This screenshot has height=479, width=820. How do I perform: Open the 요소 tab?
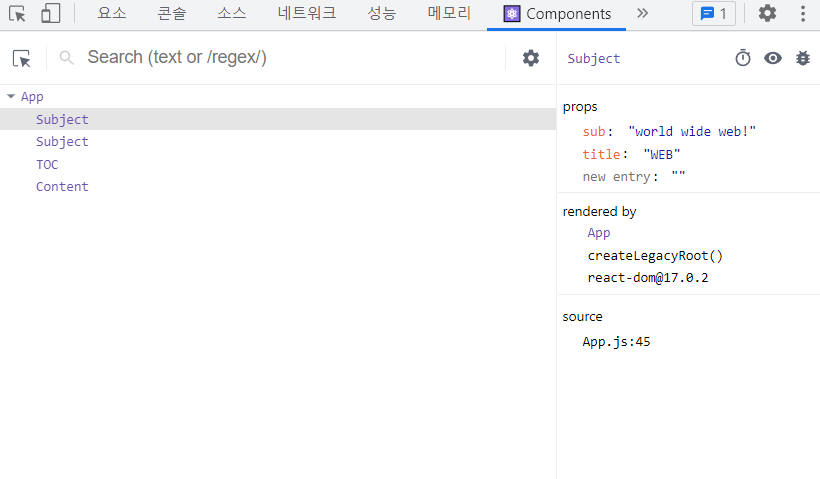[112, 14]
